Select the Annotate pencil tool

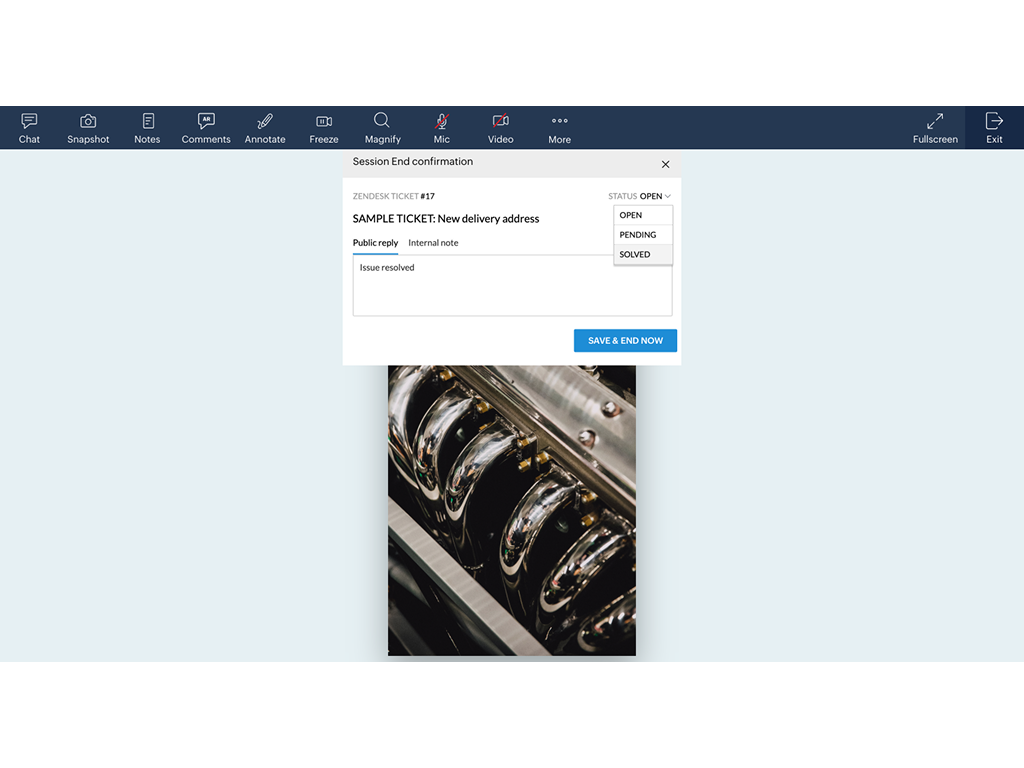click(265, 128)
